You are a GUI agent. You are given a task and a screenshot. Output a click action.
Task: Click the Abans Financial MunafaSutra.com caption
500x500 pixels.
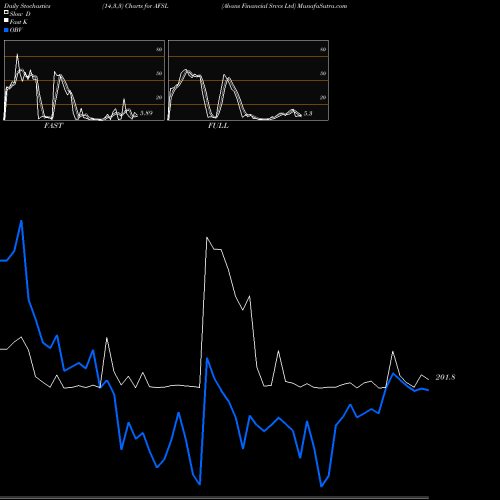(284, 6)
